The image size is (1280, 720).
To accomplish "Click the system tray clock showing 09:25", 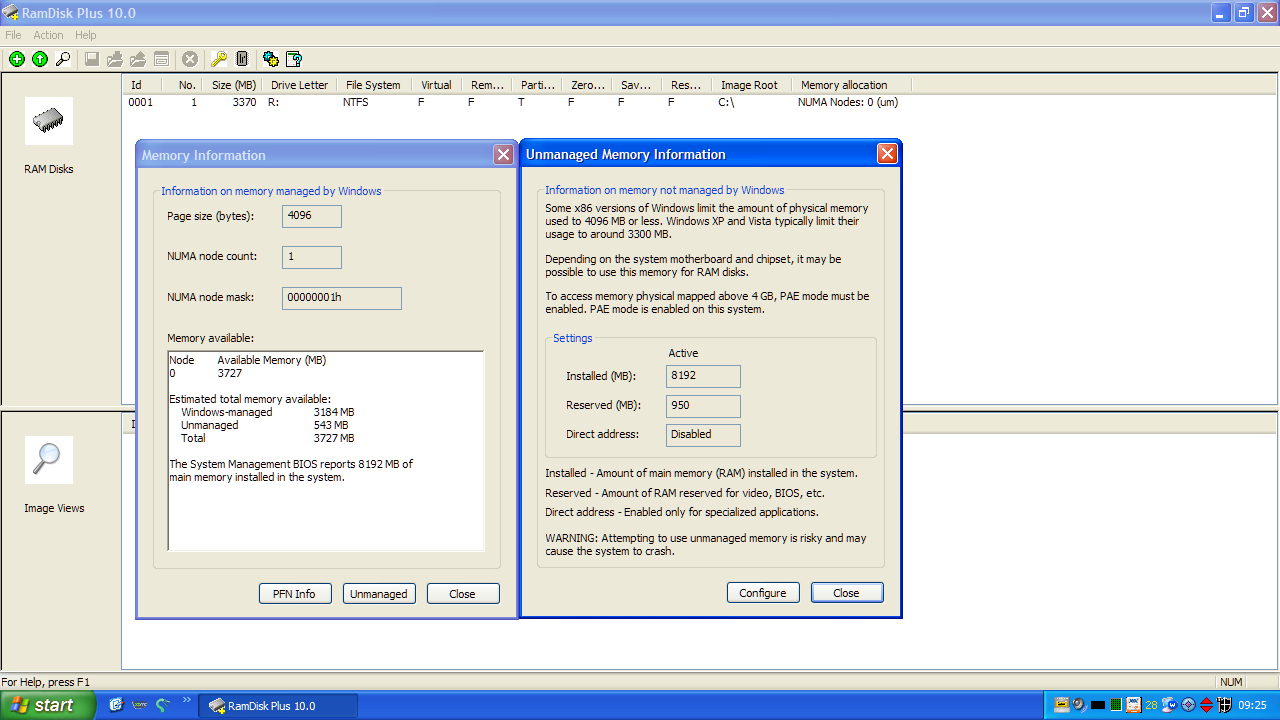I will tap(1253, 706).
